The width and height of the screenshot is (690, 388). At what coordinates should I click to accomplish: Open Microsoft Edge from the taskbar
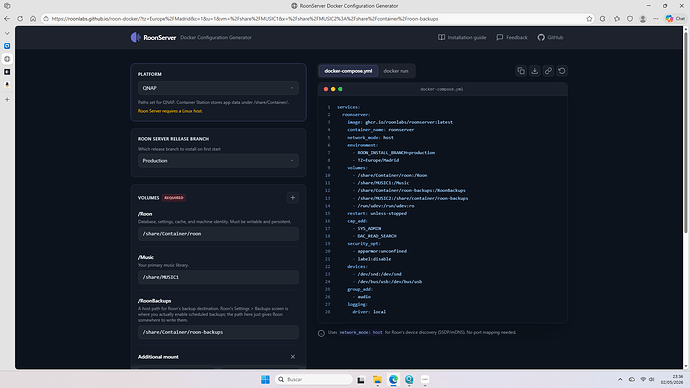[393, 379]
